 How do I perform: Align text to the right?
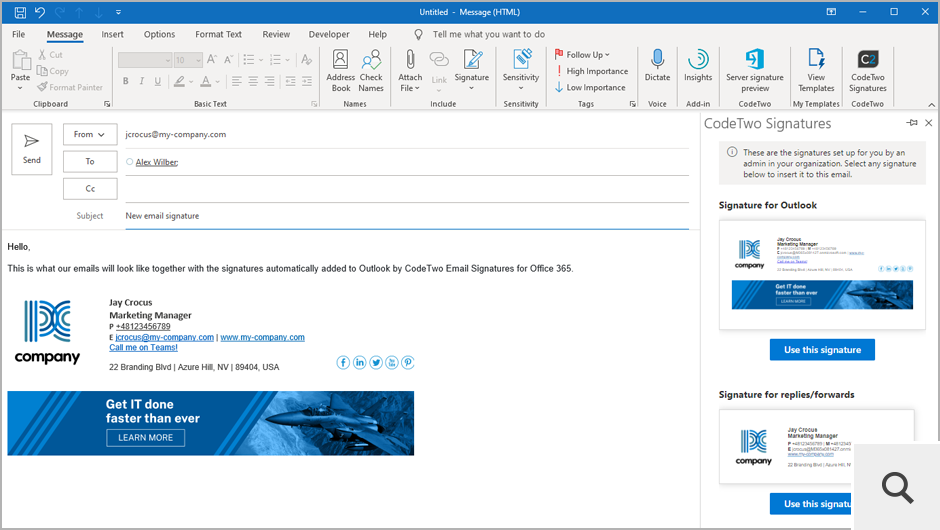click(269, 81)
